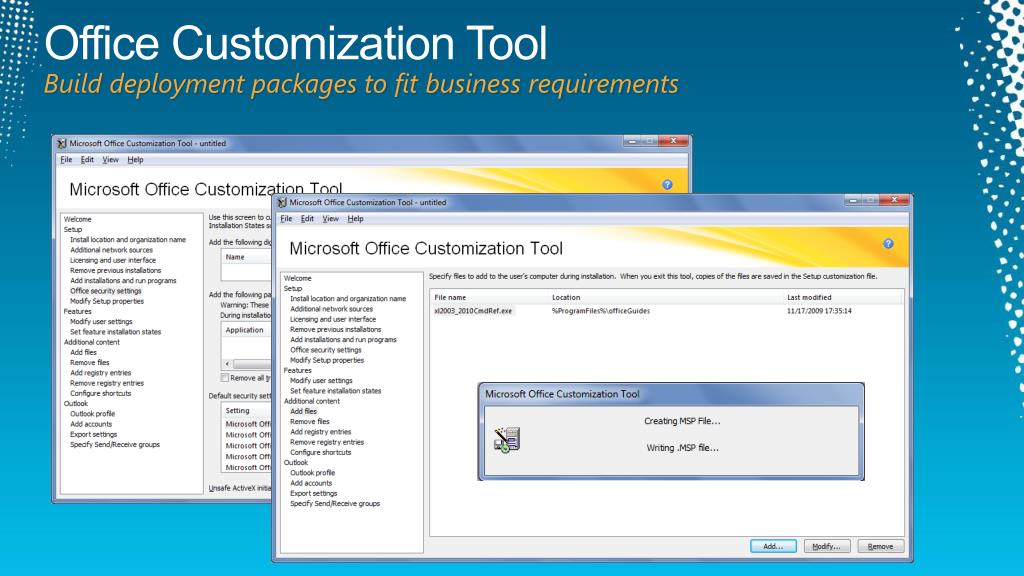Select Install location and organization name, front window
The width and height of the screenshot is (1024, 576).
click(348, 298)
